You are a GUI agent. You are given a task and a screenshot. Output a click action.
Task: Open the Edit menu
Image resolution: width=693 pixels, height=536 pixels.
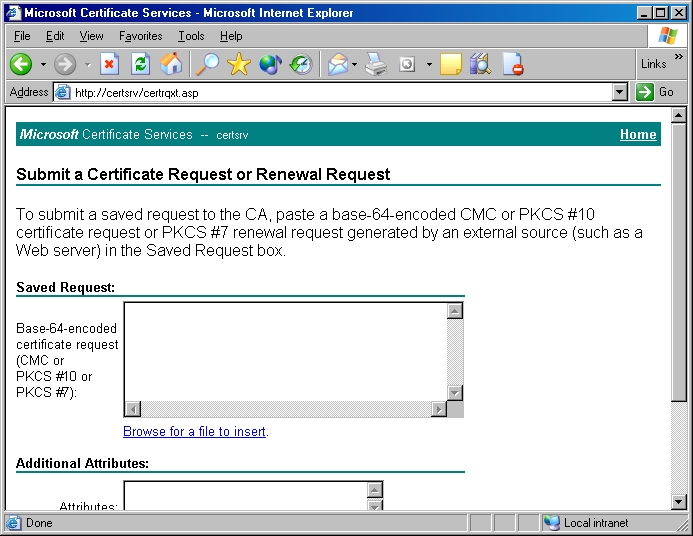point(55,36)
